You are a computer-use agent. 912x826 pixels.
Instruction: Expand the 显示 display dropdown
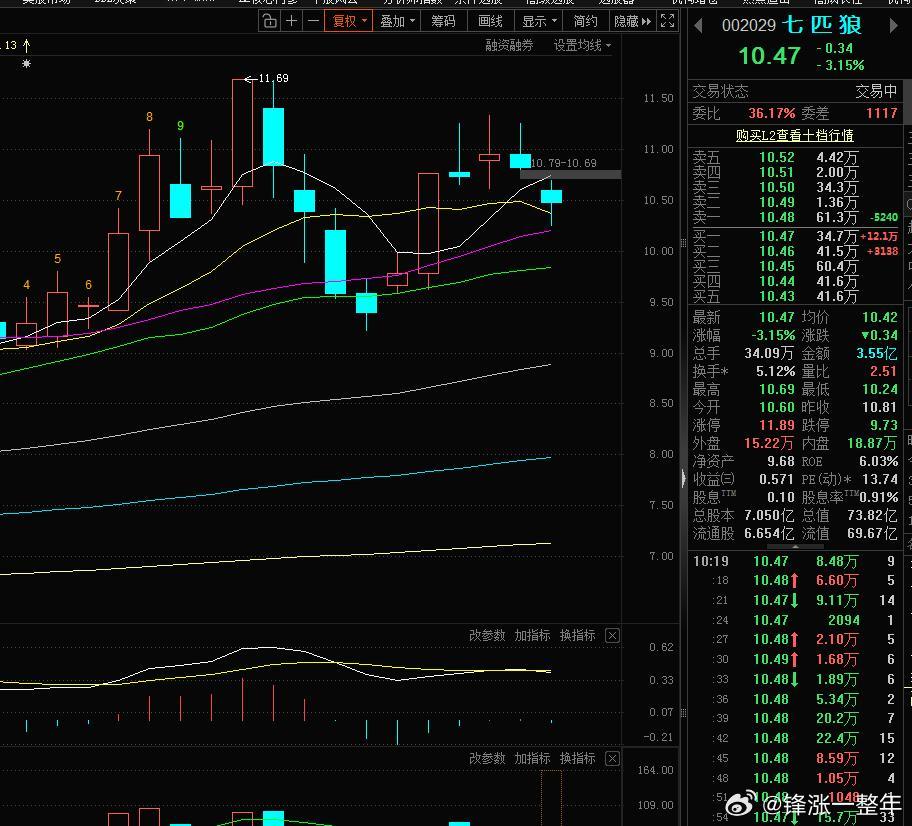tap(539, 22)
